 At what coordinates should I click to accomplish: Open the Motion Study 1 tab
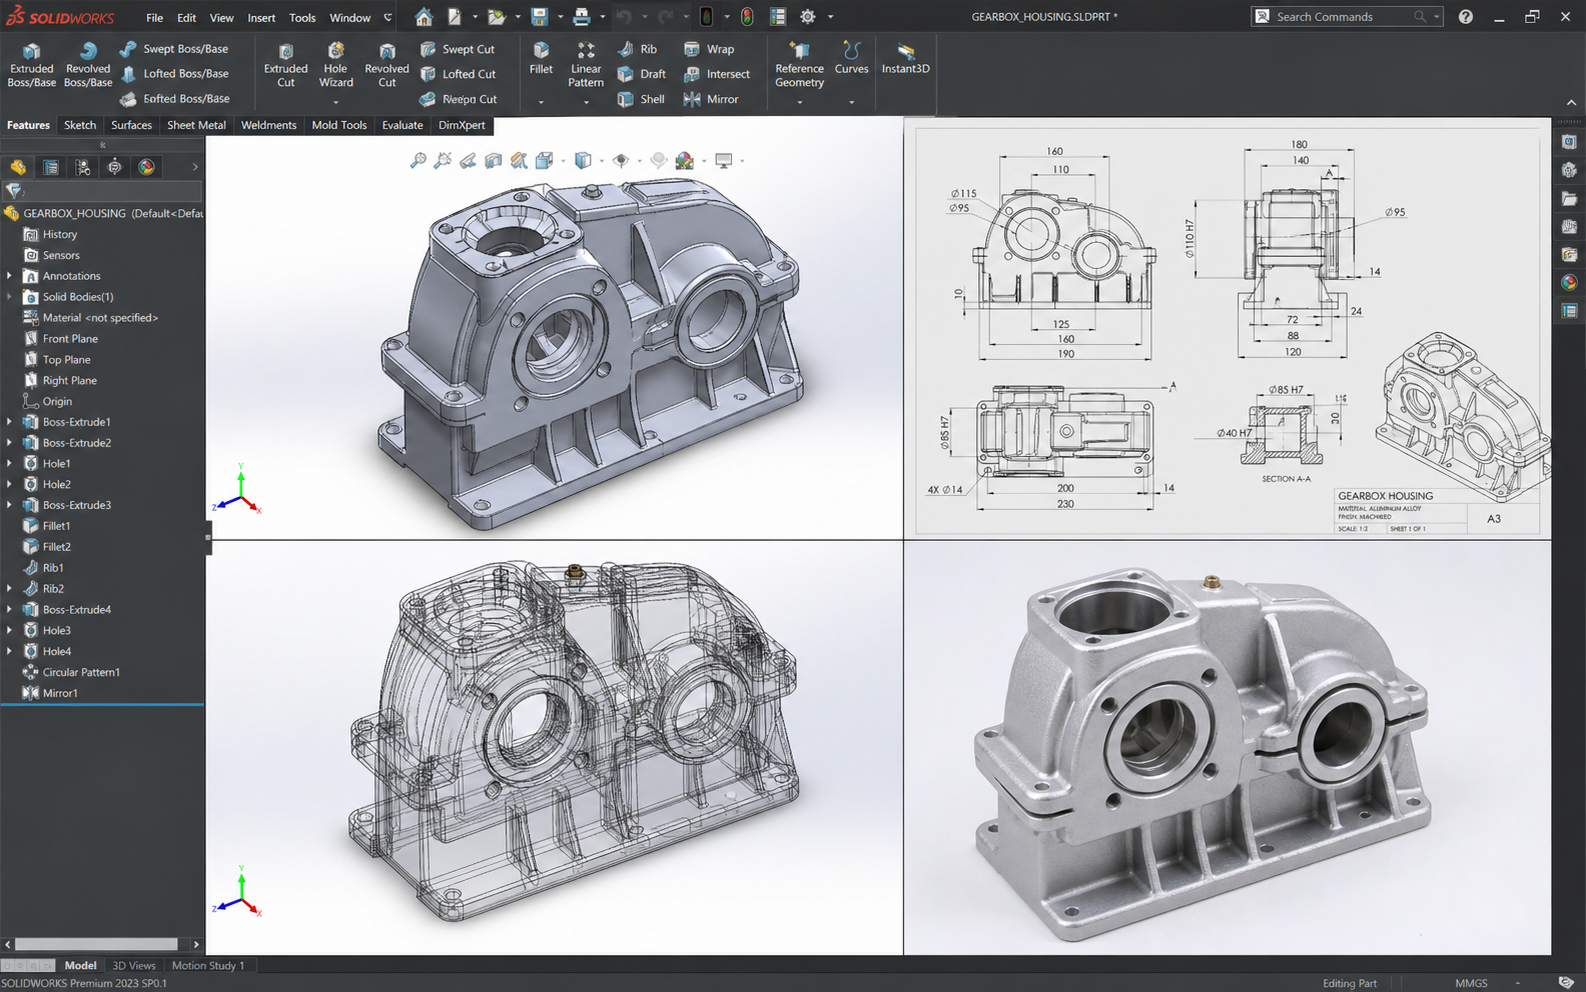(208, 965)
